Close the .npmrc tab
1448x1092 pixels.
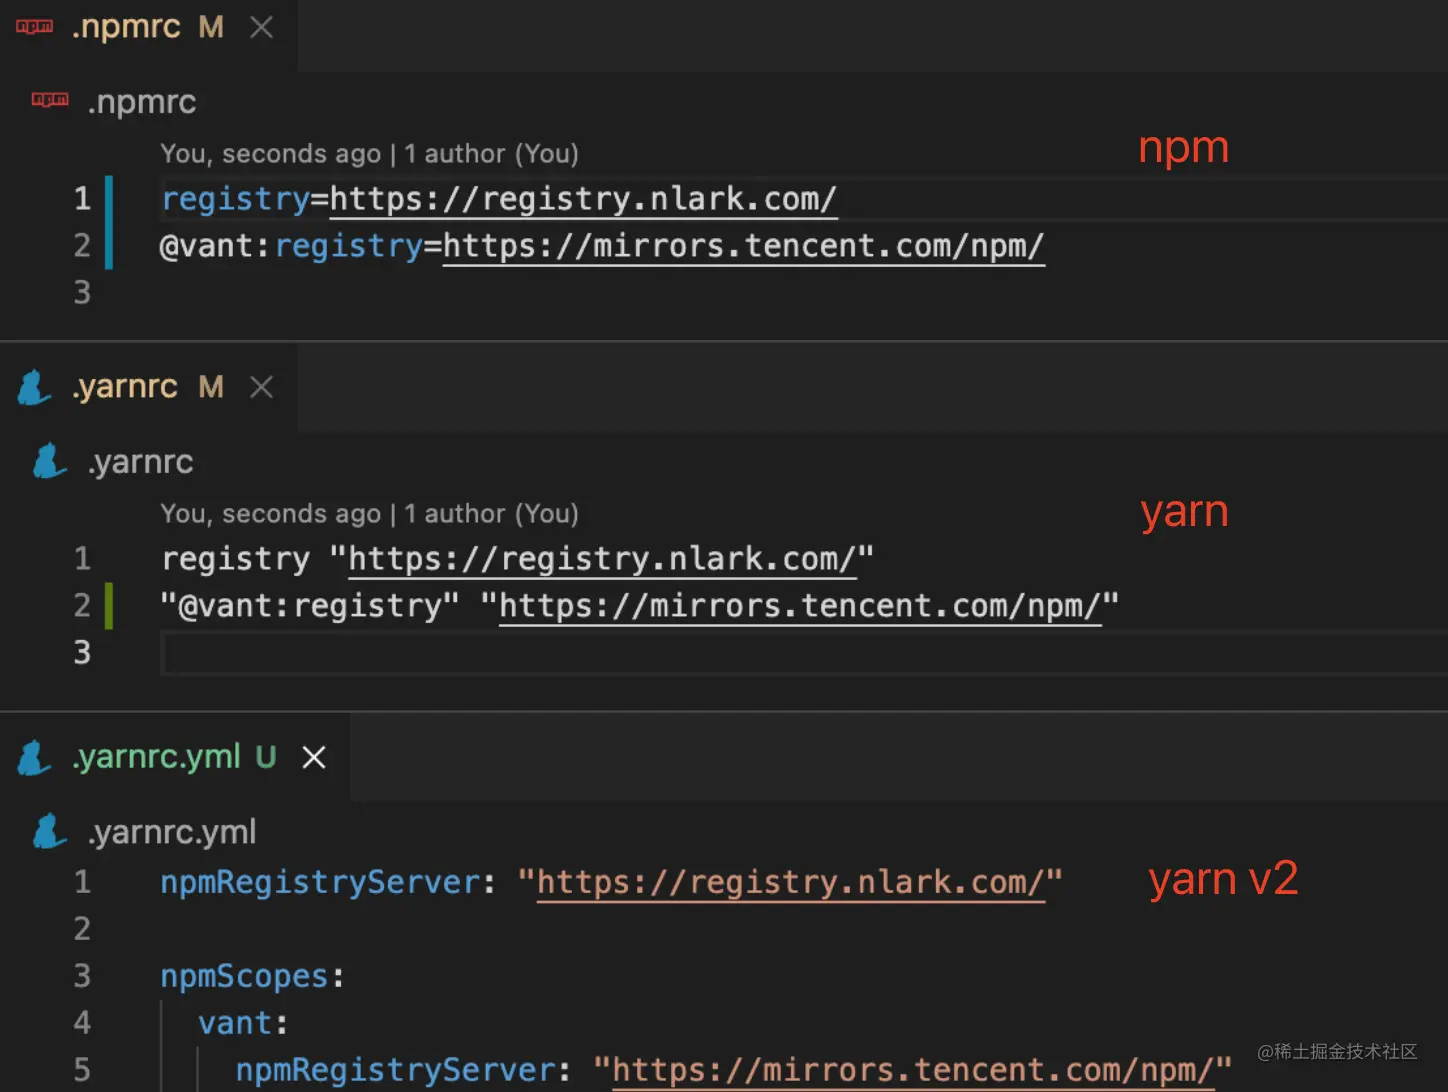click(x=262, y=27)
